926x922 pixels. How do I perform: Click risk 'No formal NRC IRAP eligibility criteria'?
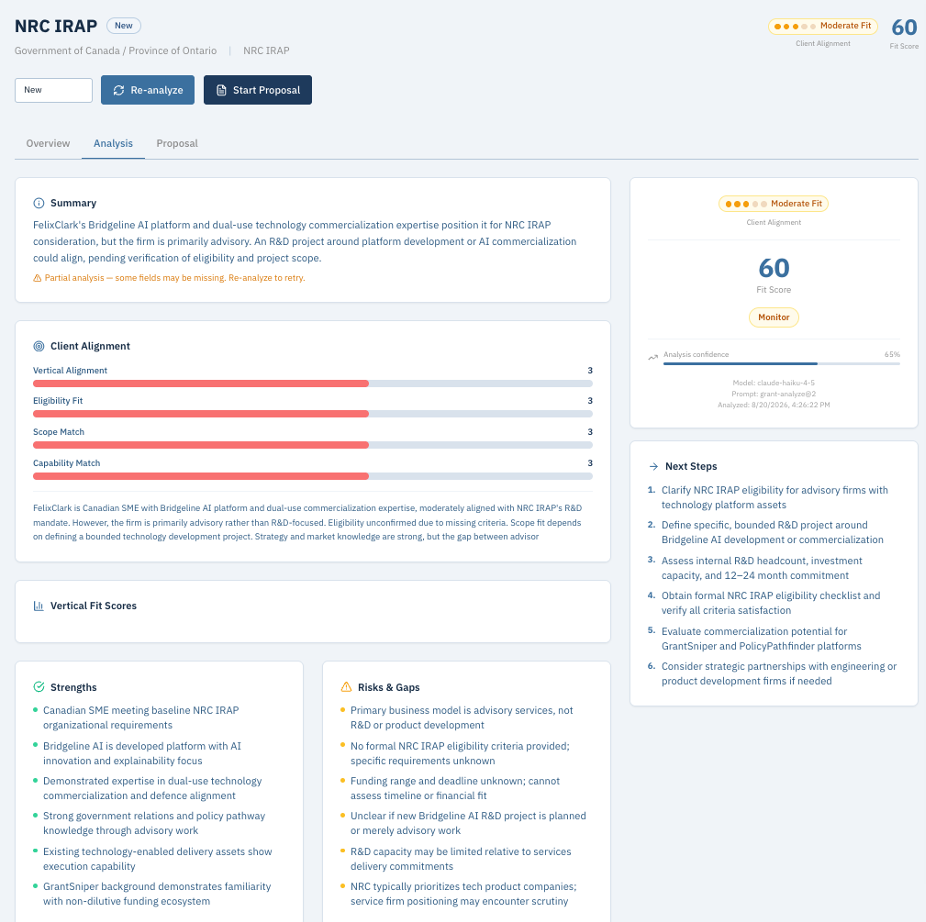460,753
